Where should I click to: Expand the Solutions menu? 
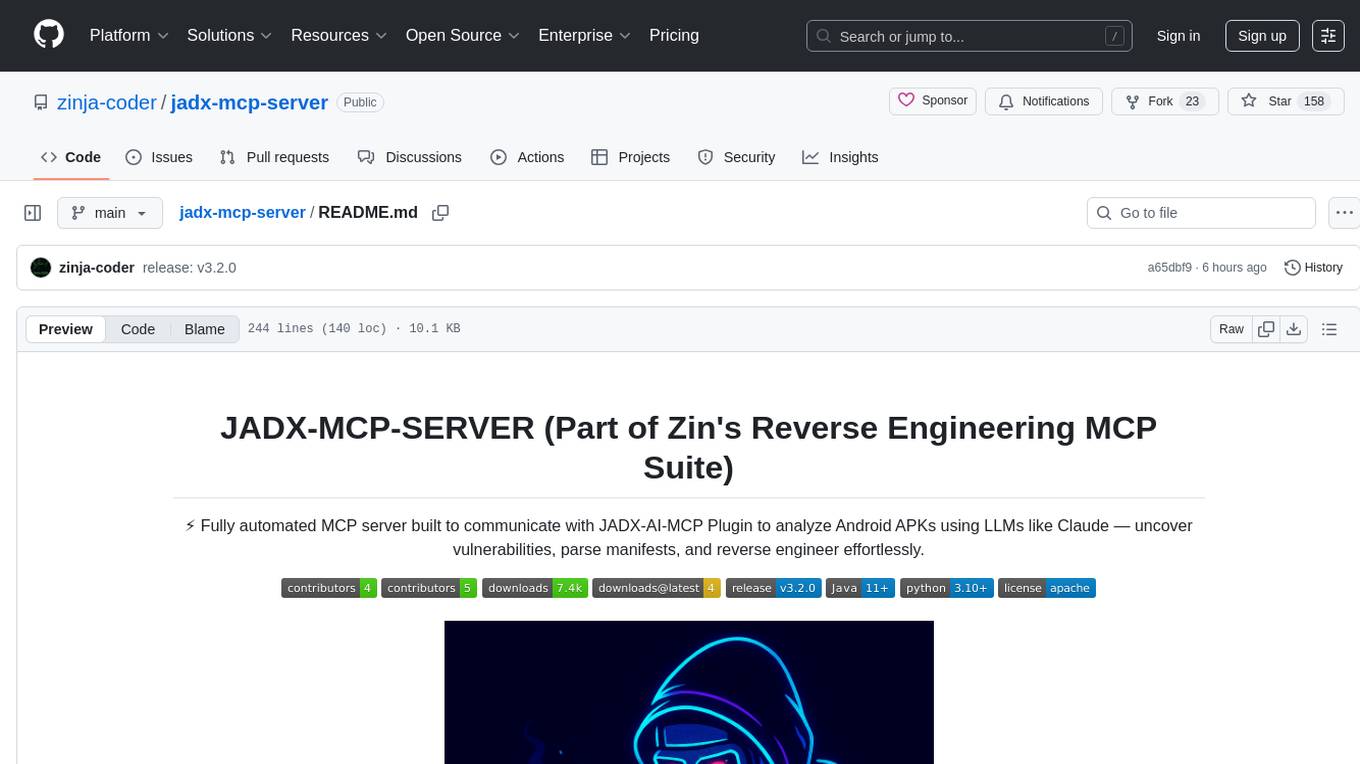[230, 35]
